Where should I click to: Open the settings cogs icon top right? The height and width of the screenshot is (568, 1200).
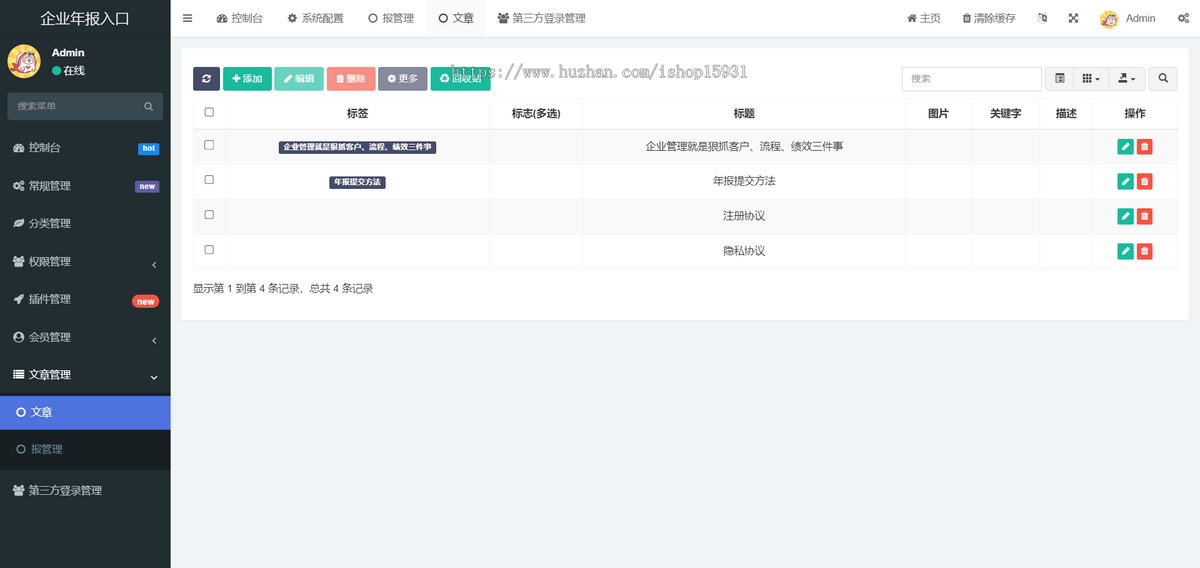click(1183, 18)
